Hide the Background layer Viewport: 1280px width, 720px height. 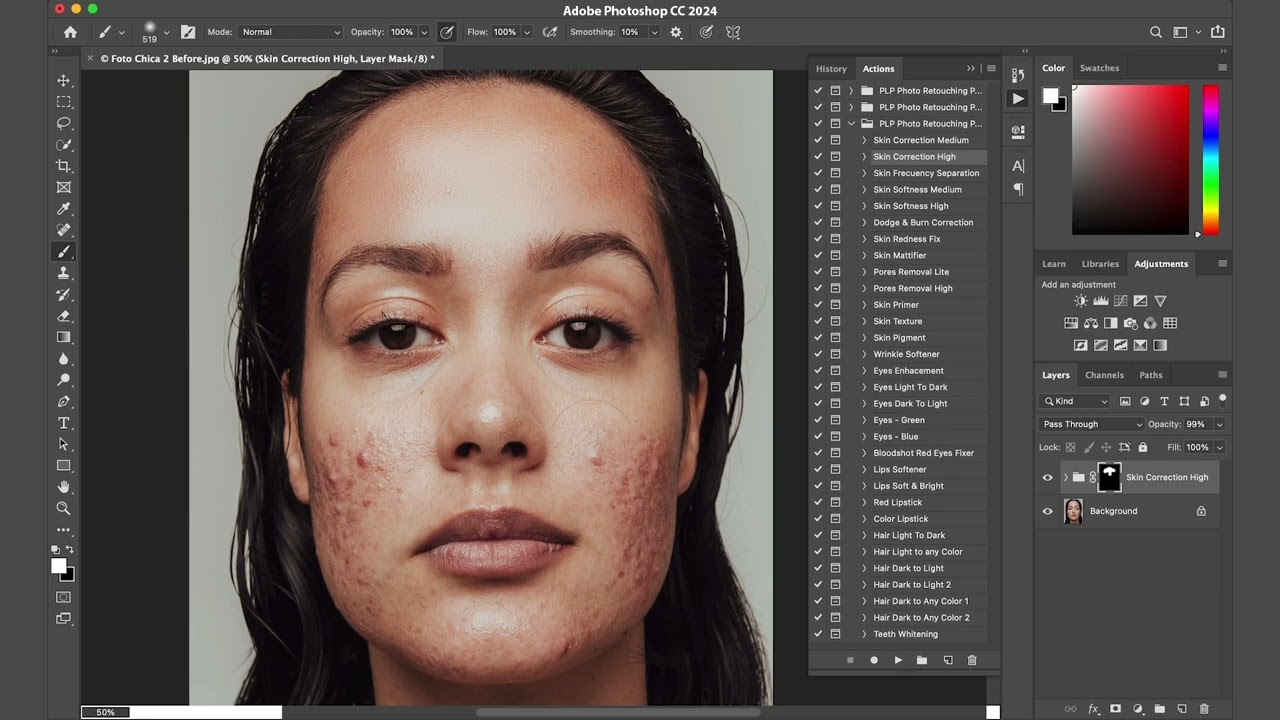click(1048, 511)
